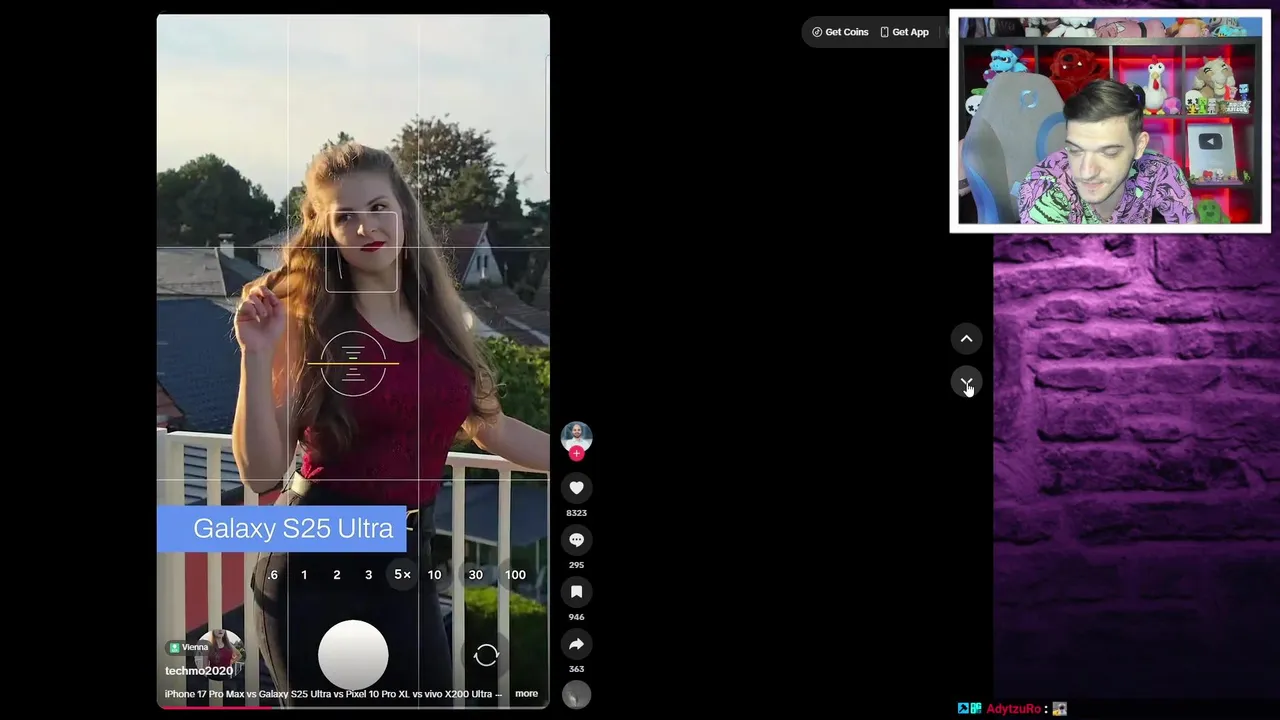Click AdytzuRo chat name

click(x=1014, y=709)
